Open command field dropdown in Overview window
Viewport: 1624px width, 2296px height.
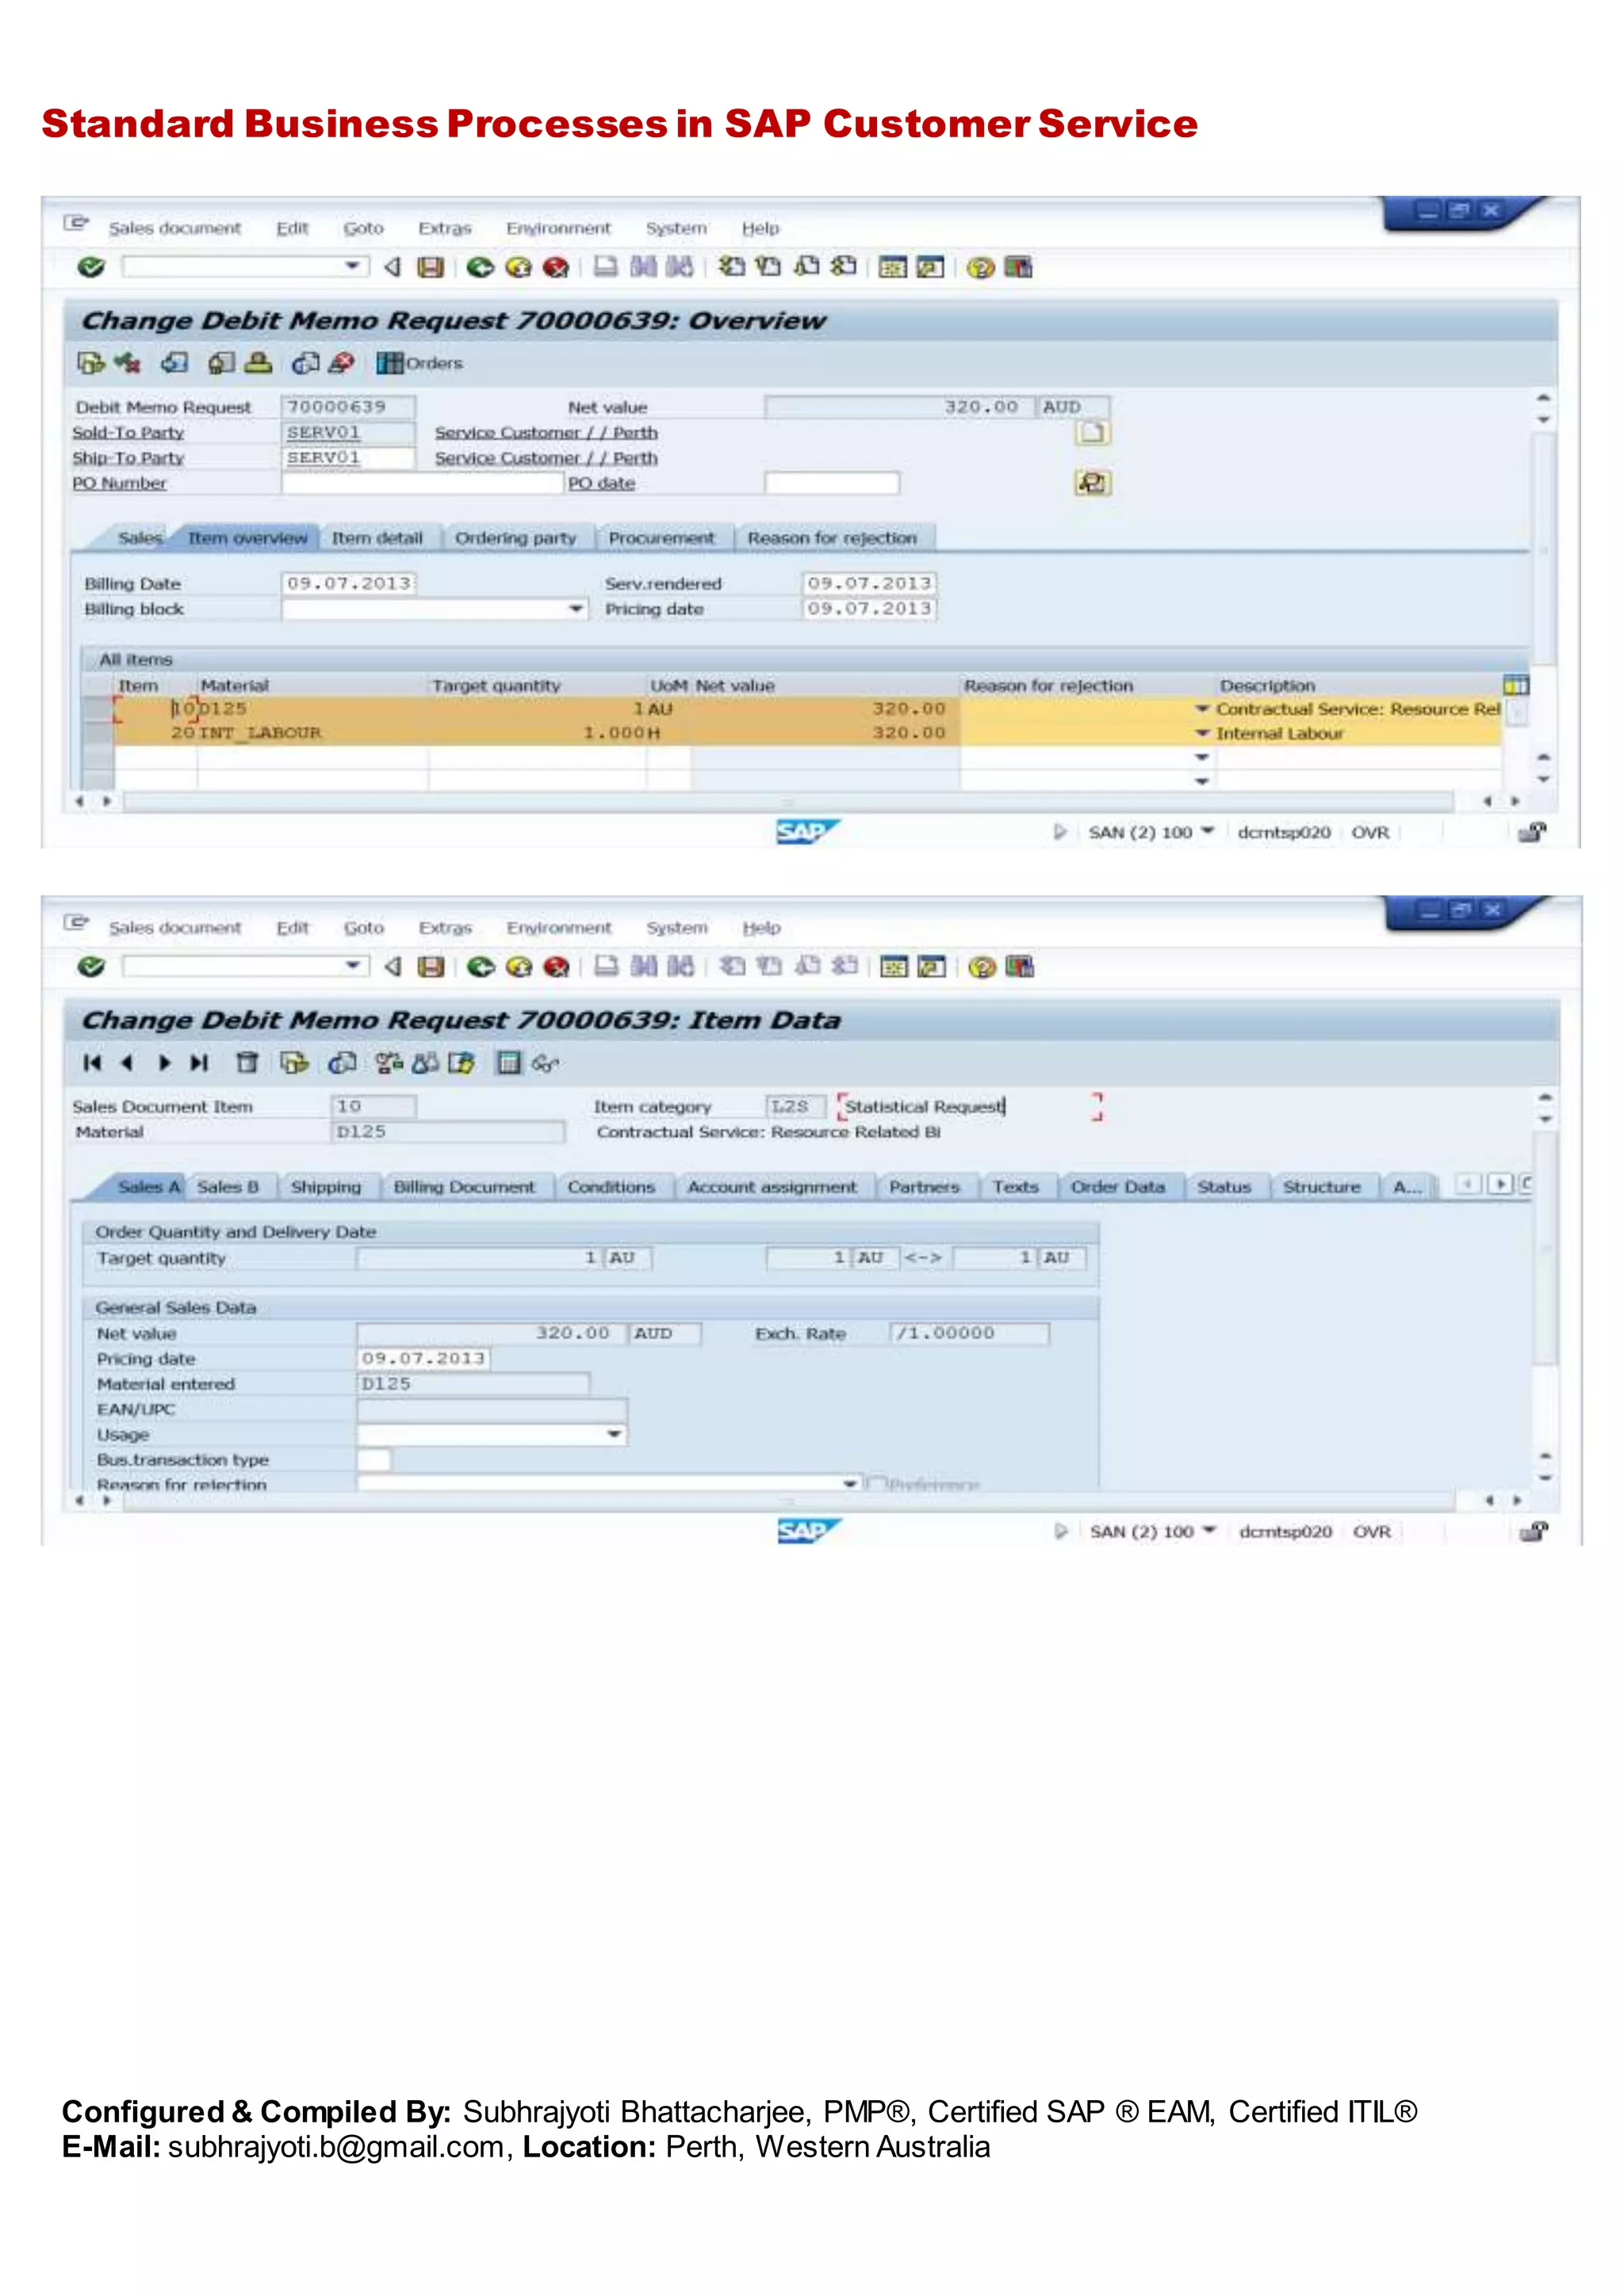[x=352, y=266]
